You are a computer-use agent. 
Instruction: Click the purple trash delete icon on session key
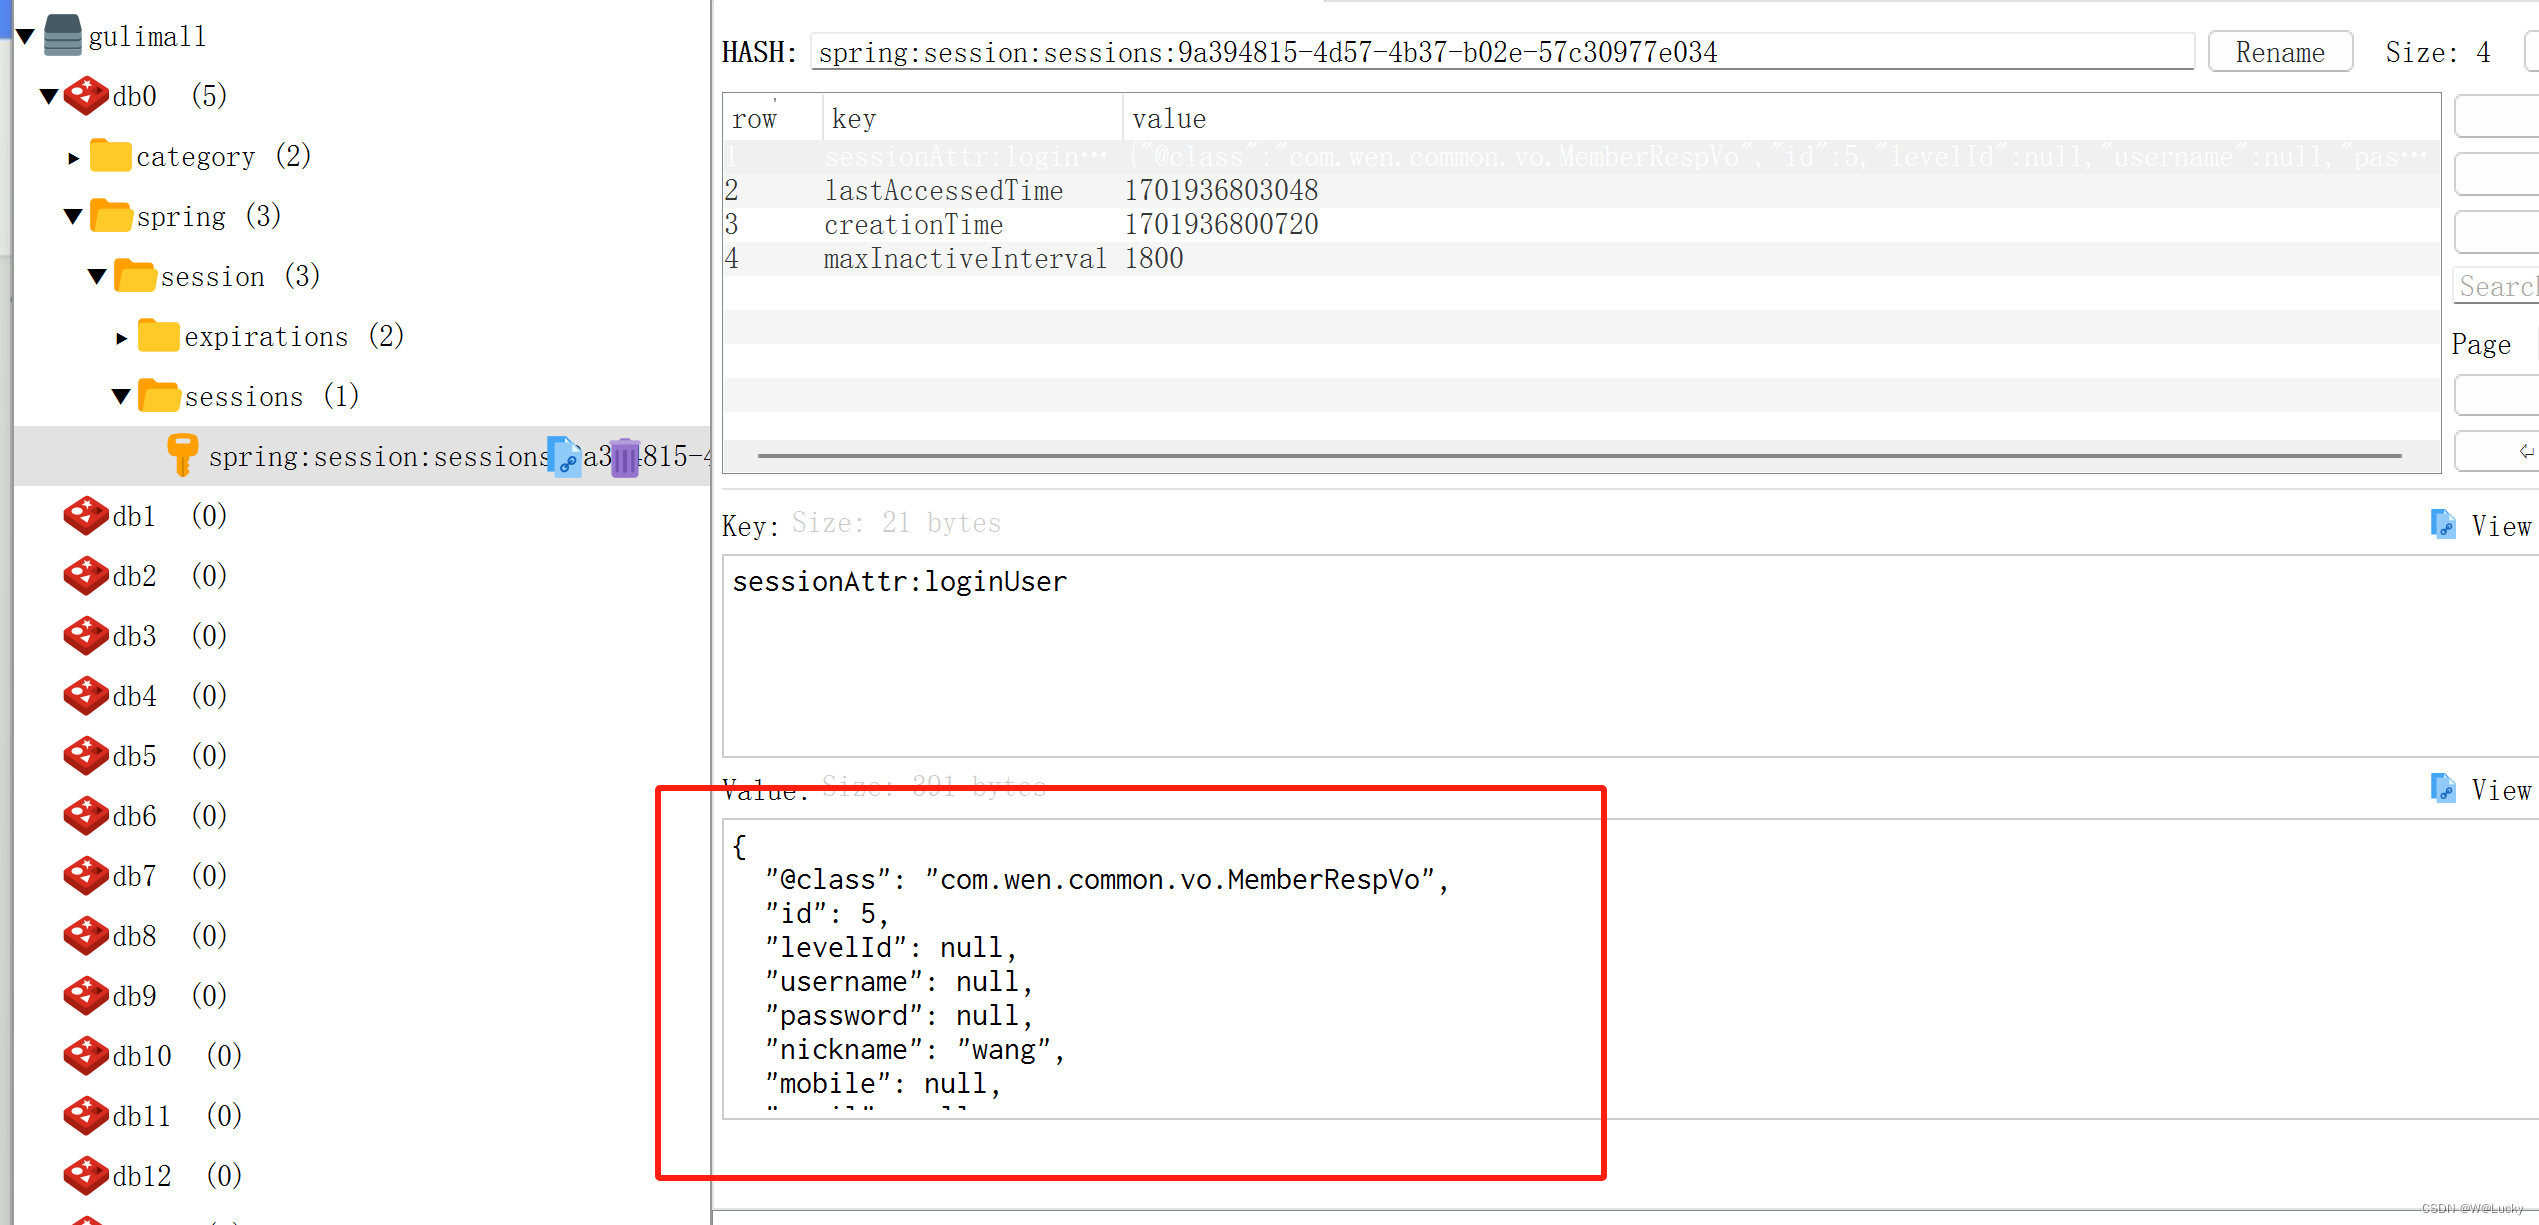(x=625, y=457)
